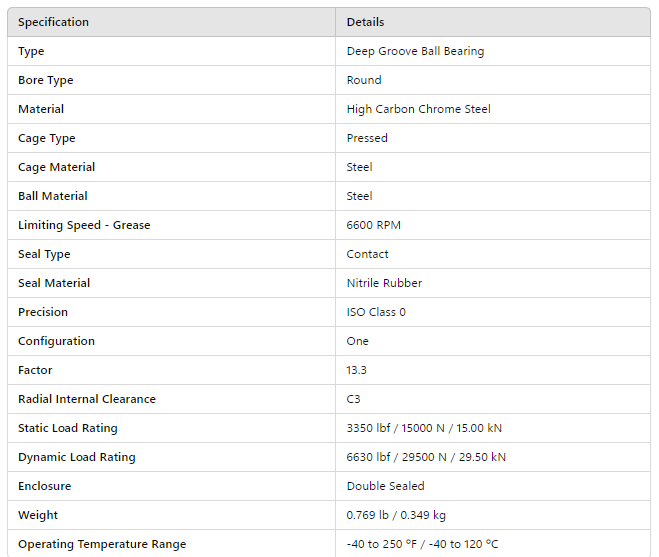Select the Cage Type label

[x=47, y=138]
